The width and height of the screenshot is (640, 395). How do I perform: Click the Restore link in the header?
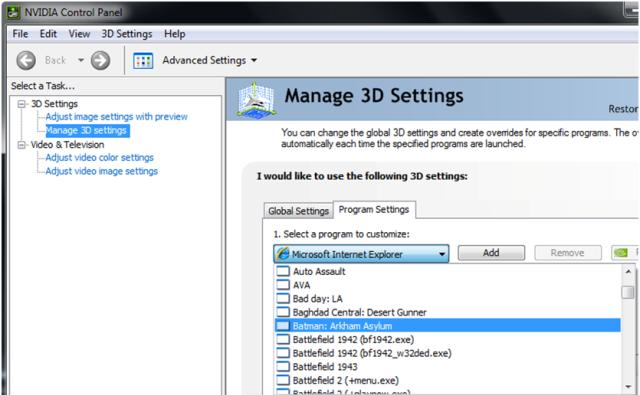click(623, 109)
